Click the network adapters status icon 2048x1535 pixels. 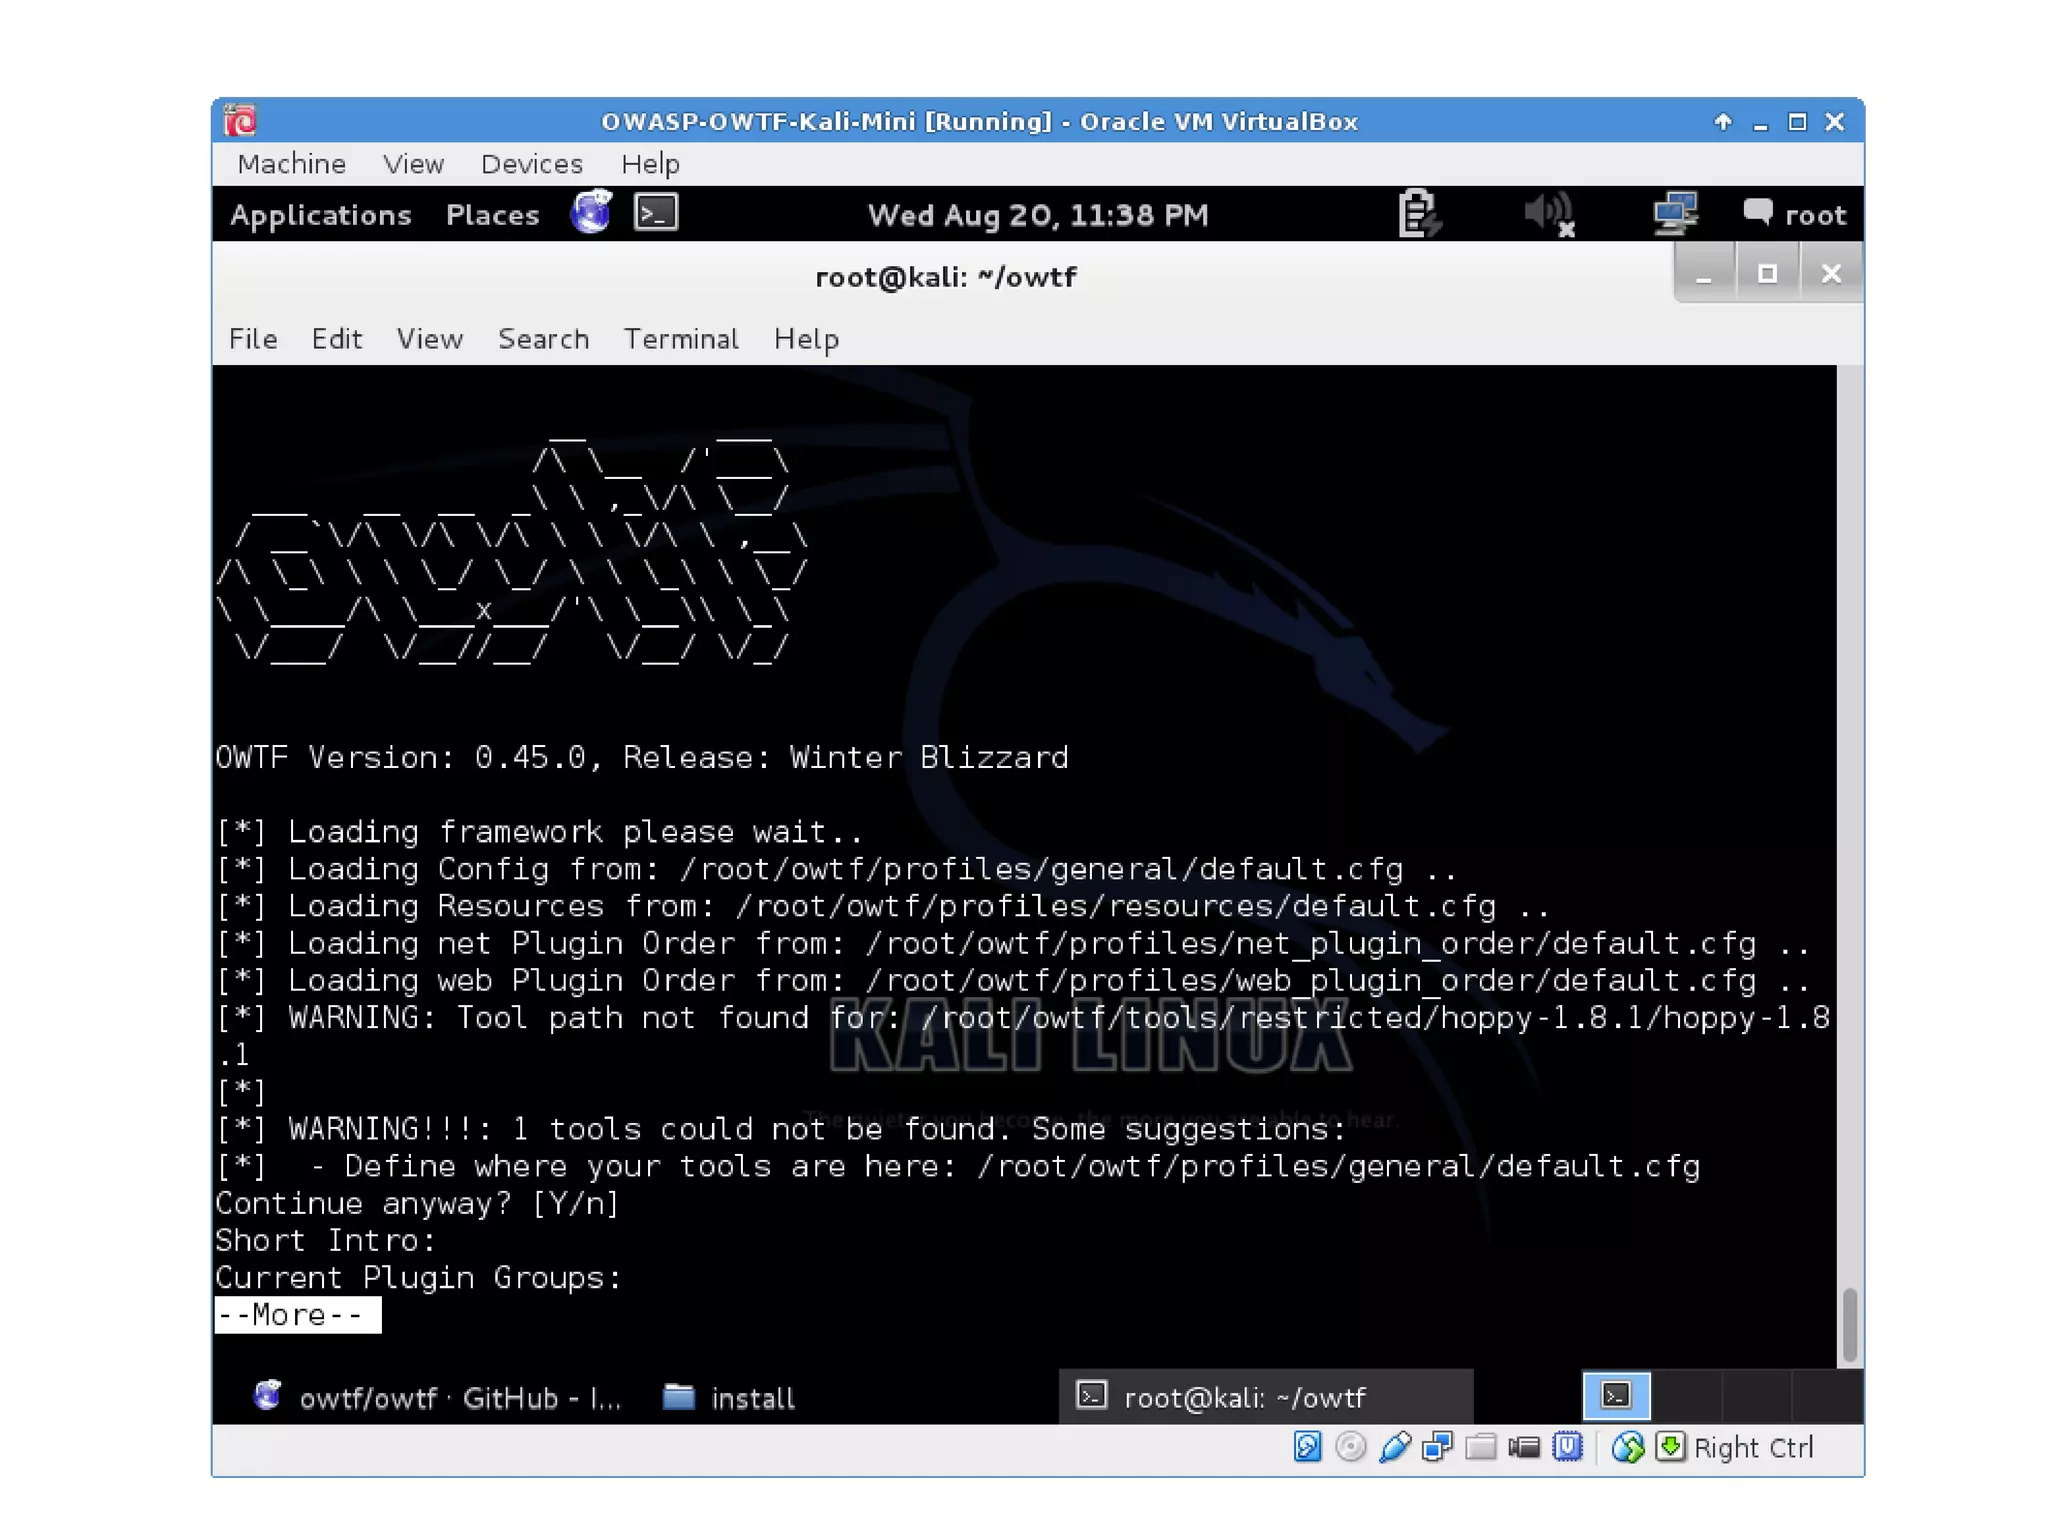(1437, 1447)
